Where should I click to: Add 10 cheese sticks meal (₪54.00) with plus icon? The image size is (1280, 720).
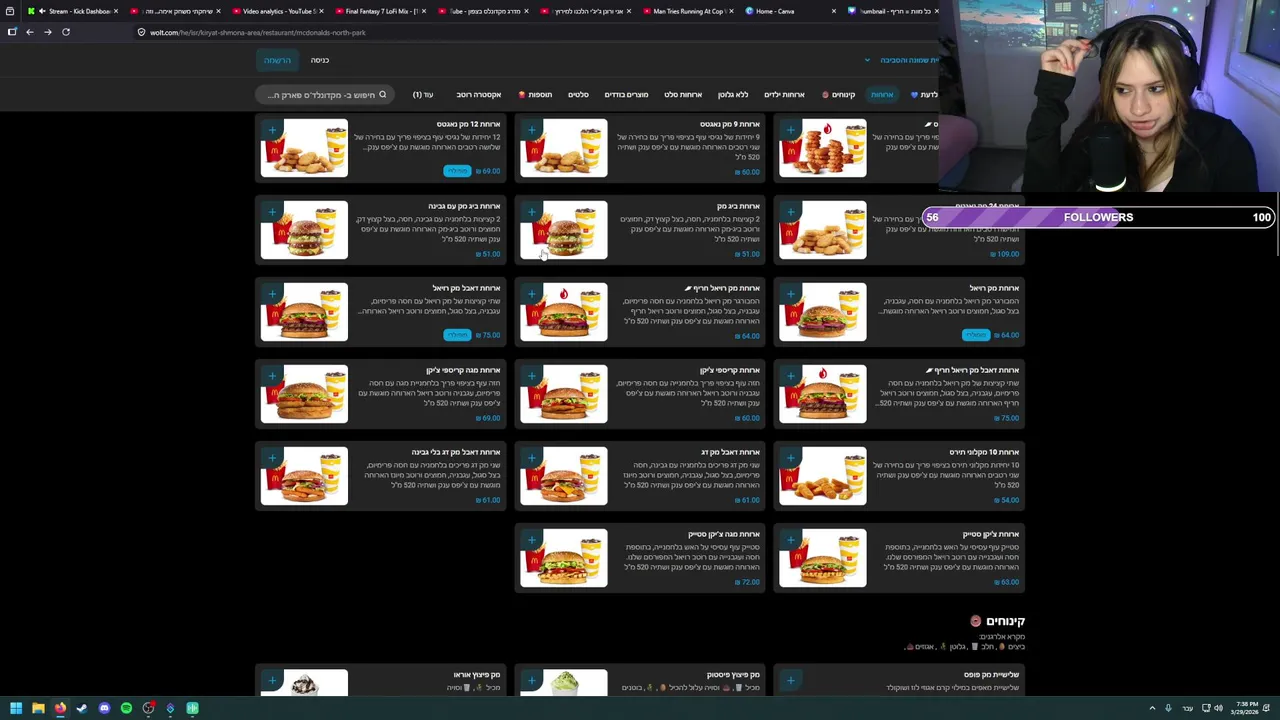[x=790, y=458]
